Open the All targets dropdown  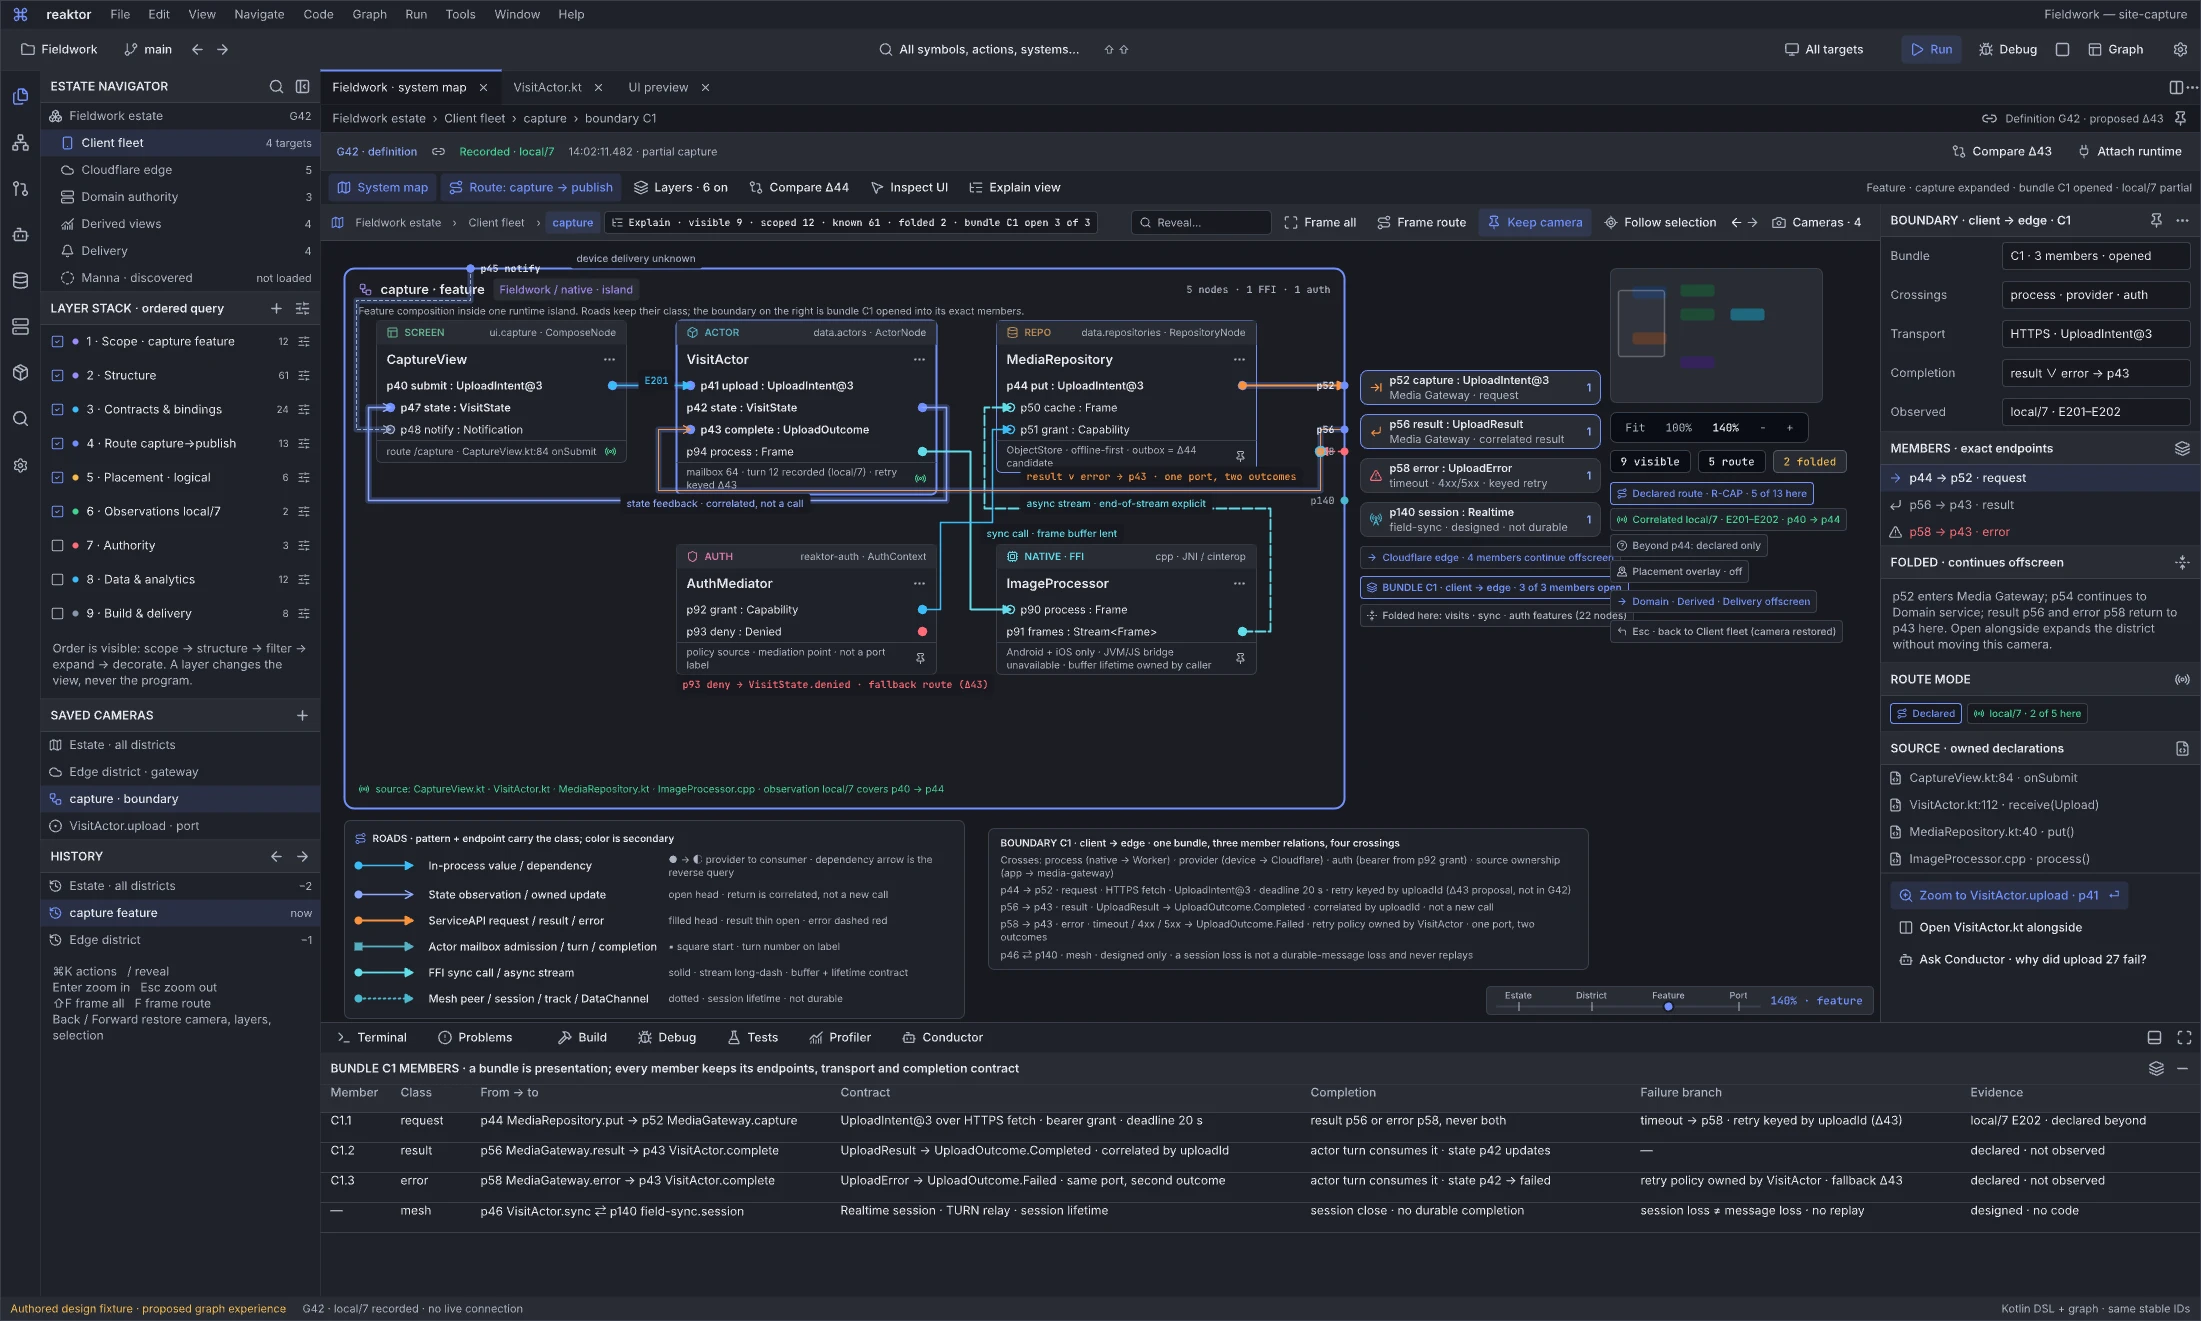point(1824,49)
